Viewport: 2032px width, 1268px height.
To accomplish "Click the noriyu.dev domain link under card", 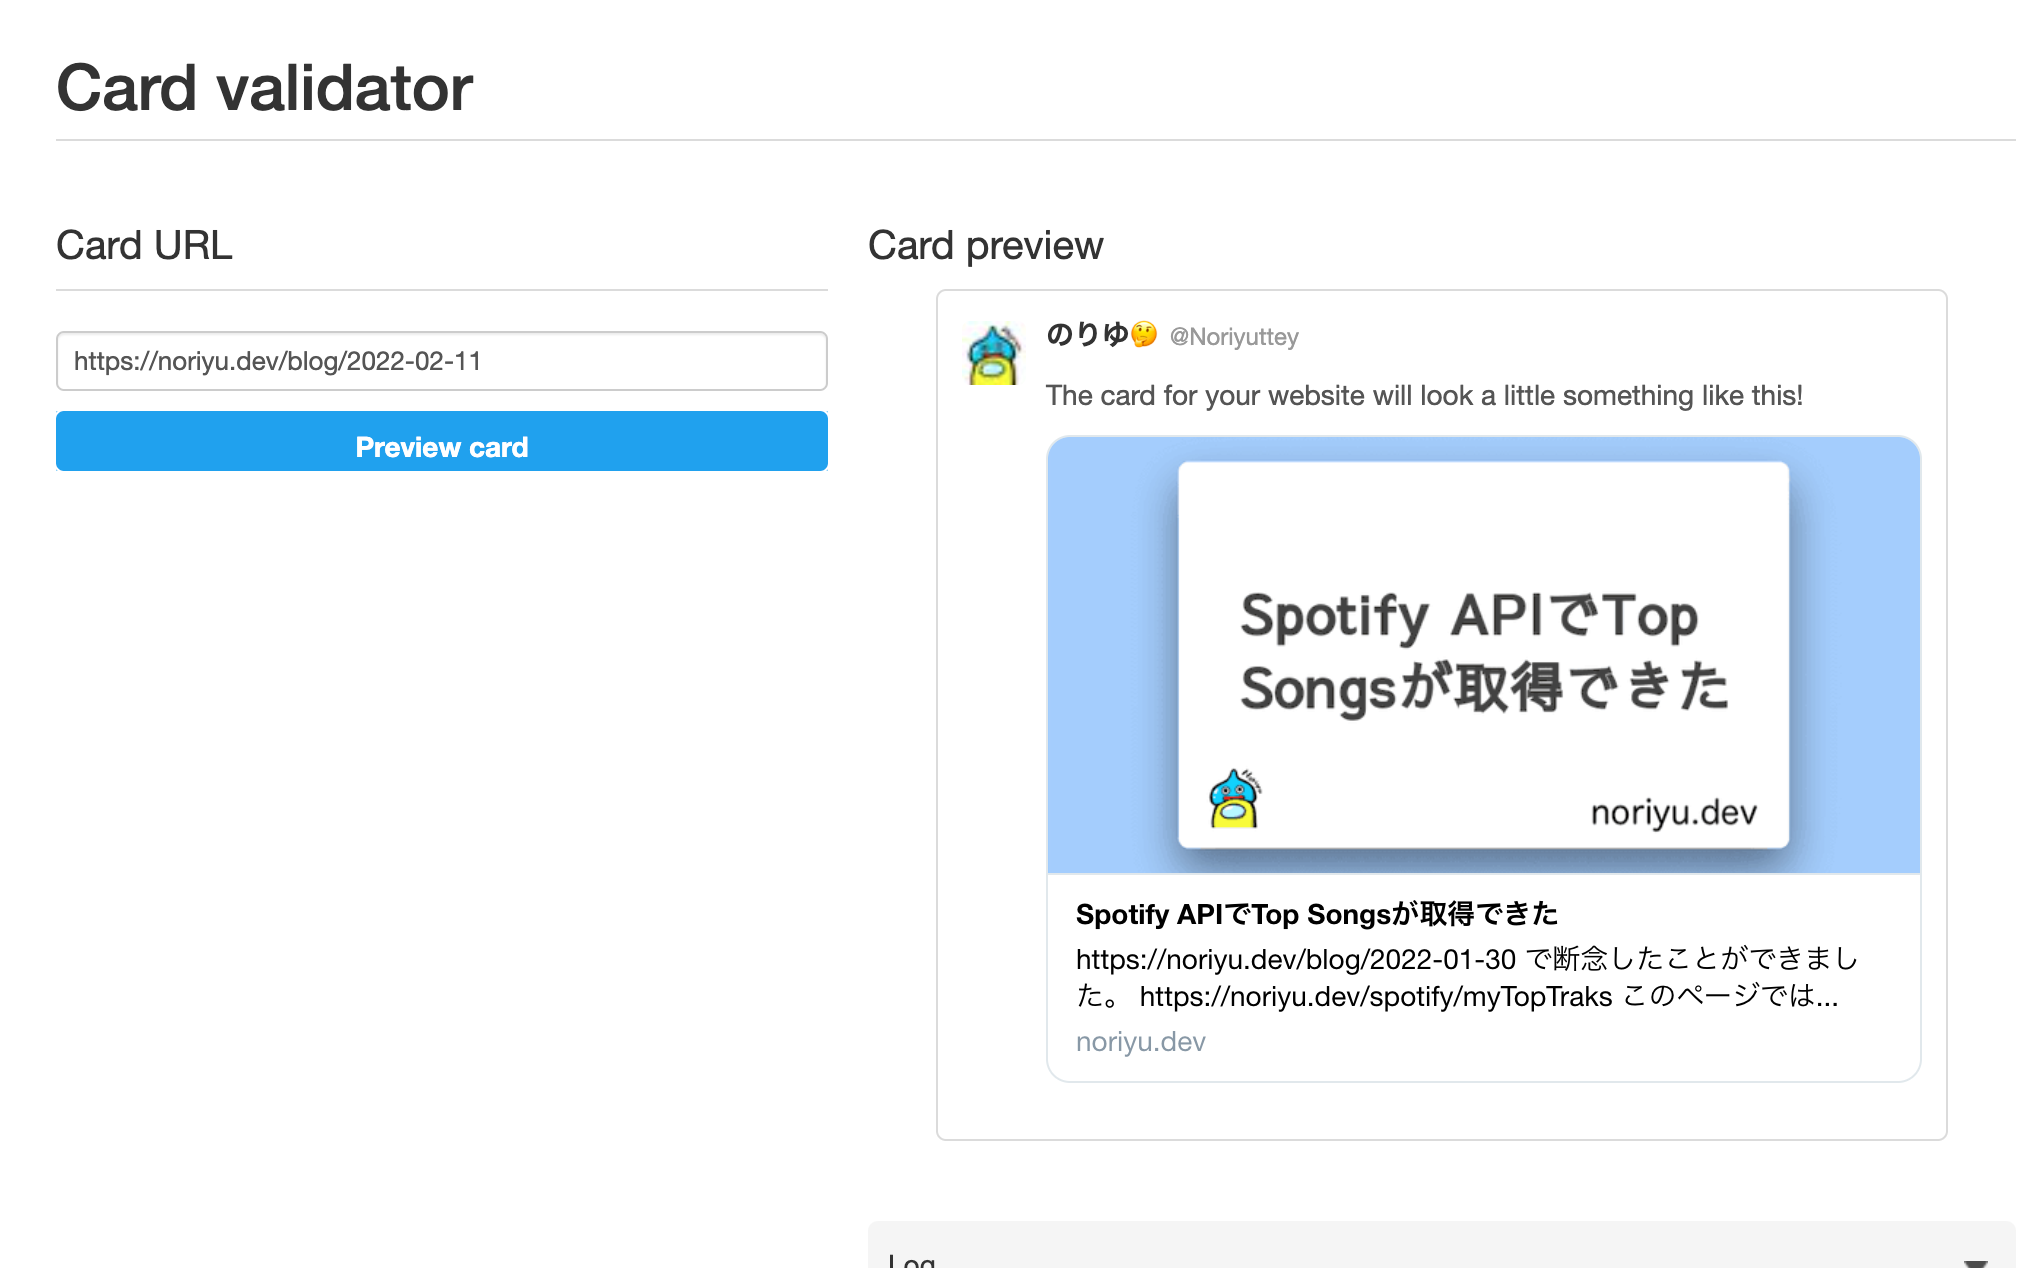I will 1140,1042.
